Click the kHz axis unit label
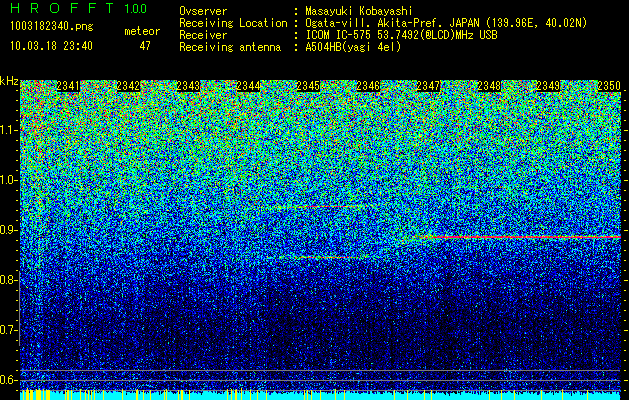629x400 pixels. click(9, 81)
